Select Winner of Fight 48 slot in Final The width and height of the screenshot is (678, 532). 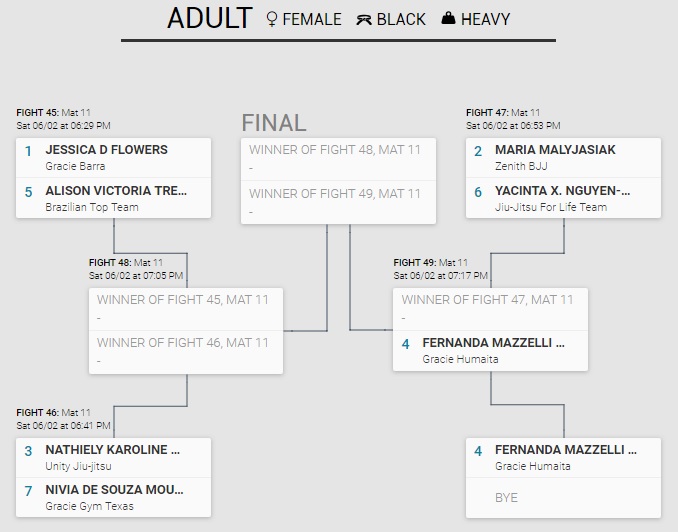tap(338, 159)
